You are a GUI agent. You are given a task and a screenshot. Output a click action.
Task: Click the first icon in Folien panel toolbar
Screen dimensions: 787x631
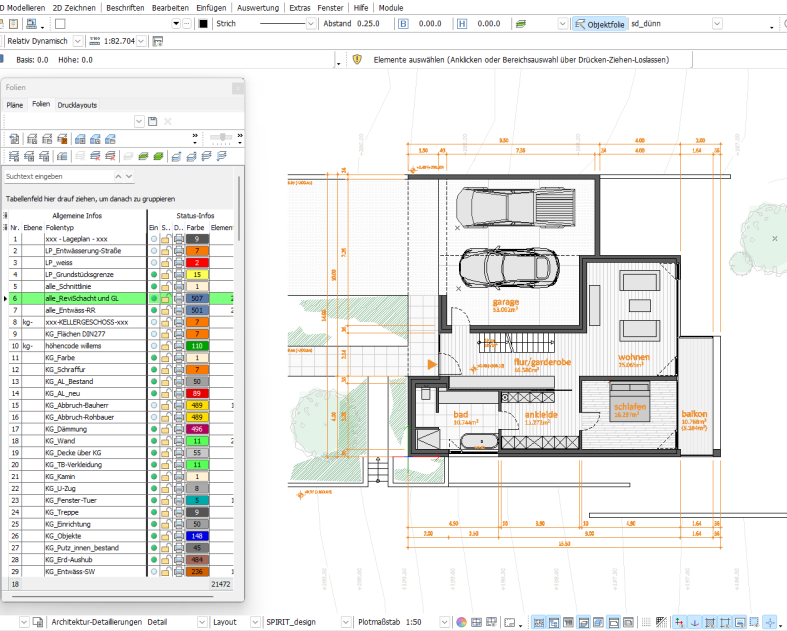coord(14,139)
